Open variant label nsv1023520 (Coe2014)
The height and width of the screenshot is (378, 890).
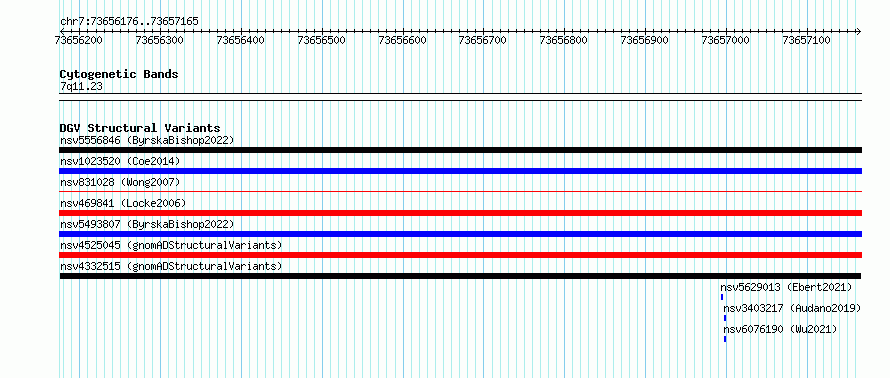coord(120,161)
